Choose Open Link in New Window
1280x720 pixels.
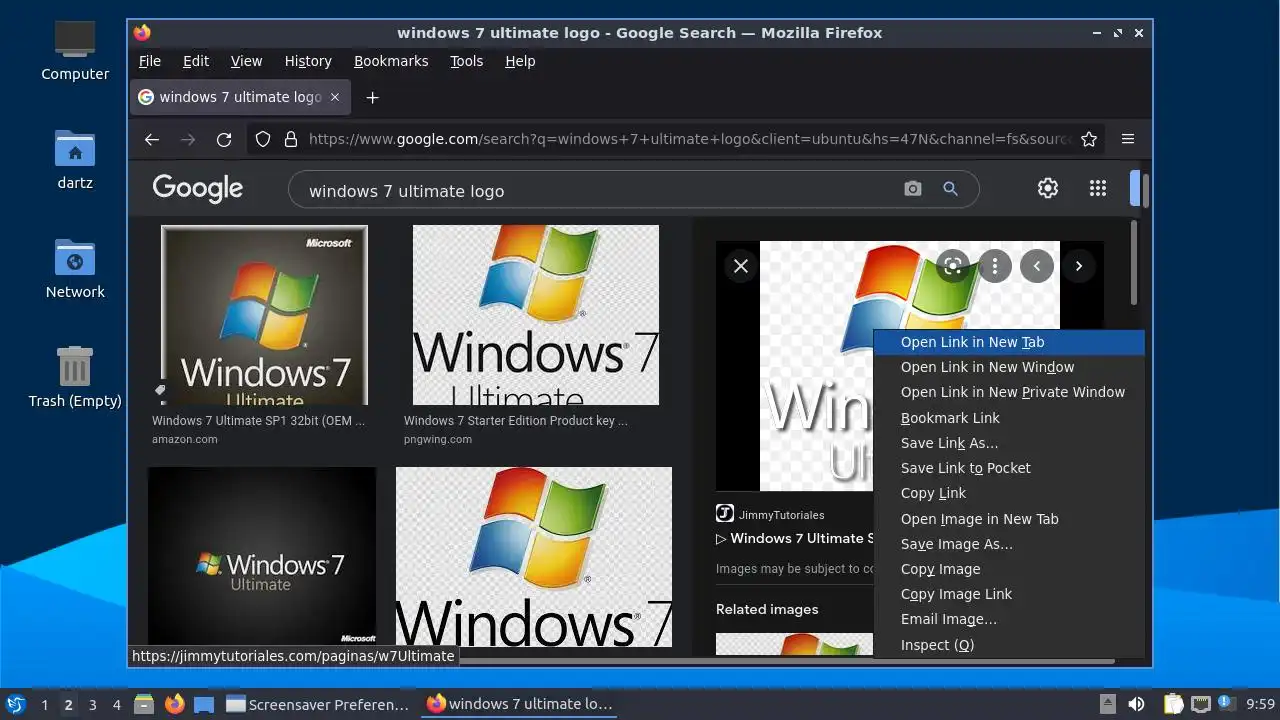[x=1009, y=367]
